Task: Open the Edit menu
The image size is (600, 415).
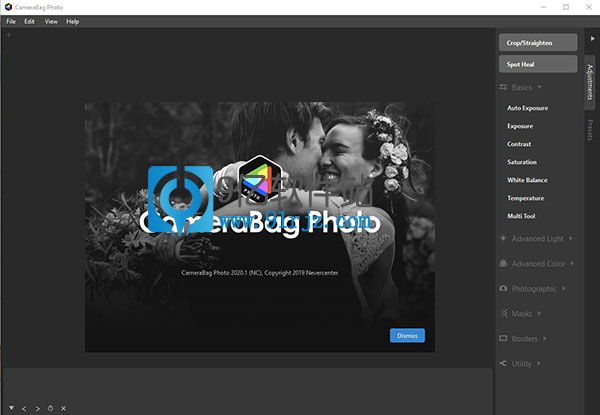Action: [x=29, y=21]
